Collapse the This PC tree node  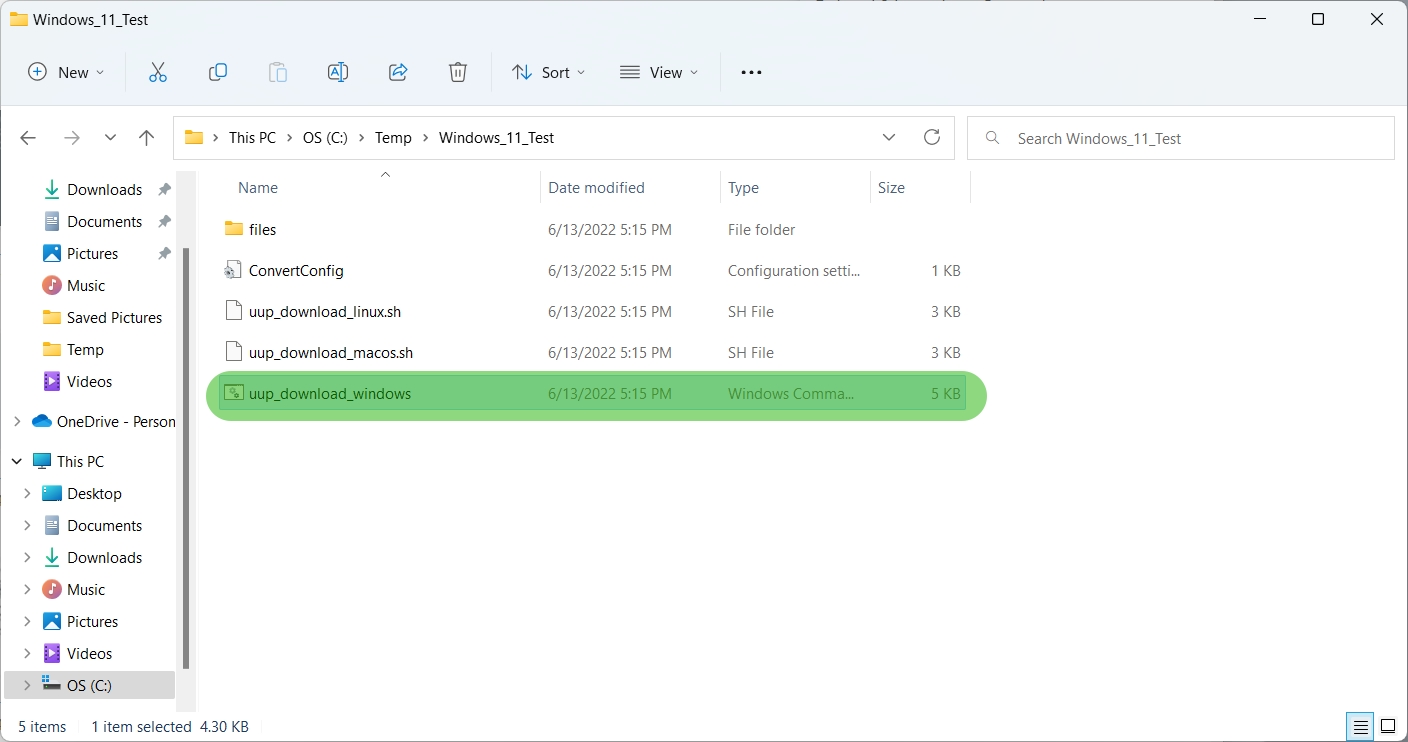(16, 461)
